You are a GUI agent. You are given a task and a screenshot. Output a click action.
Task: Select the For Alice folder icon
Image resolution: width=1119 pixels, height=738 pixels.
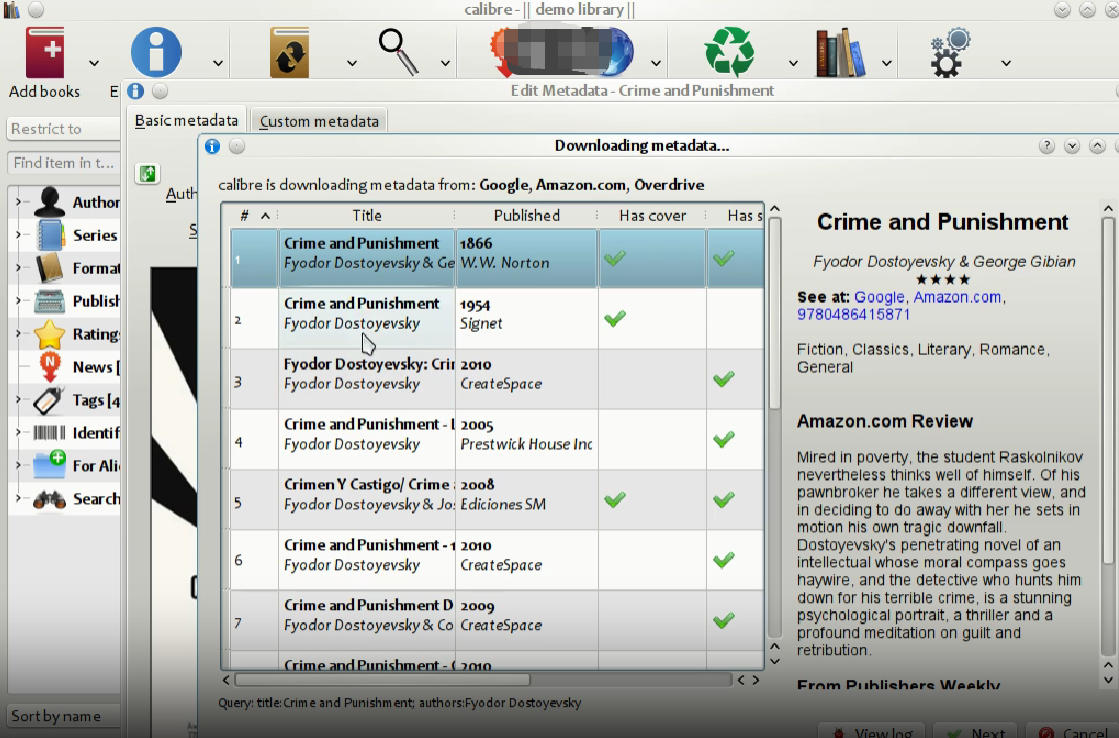[x=49, y=465]
